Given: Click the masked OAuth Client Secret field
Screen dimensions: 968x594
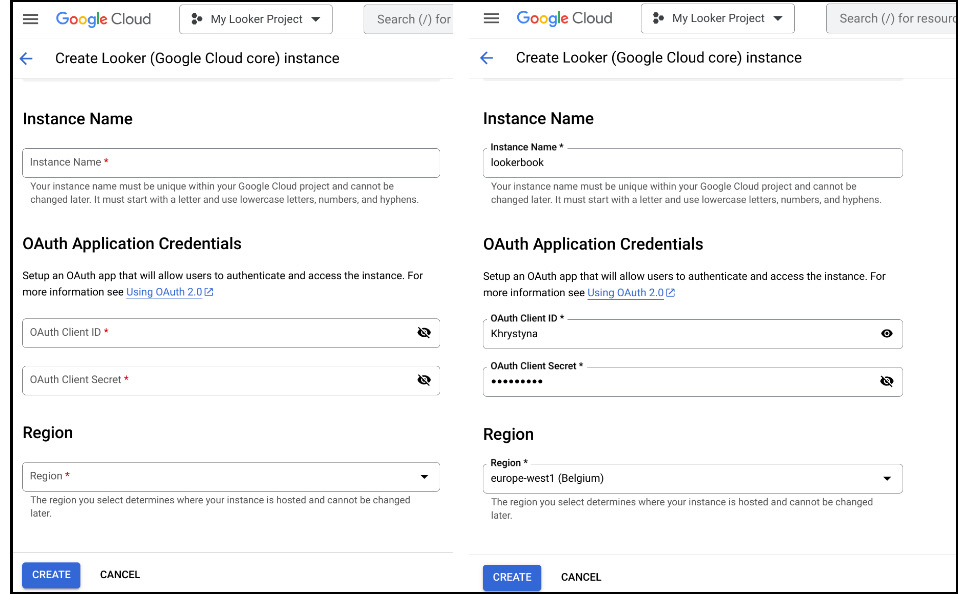Looking at the screenshot, I should 693,382.
